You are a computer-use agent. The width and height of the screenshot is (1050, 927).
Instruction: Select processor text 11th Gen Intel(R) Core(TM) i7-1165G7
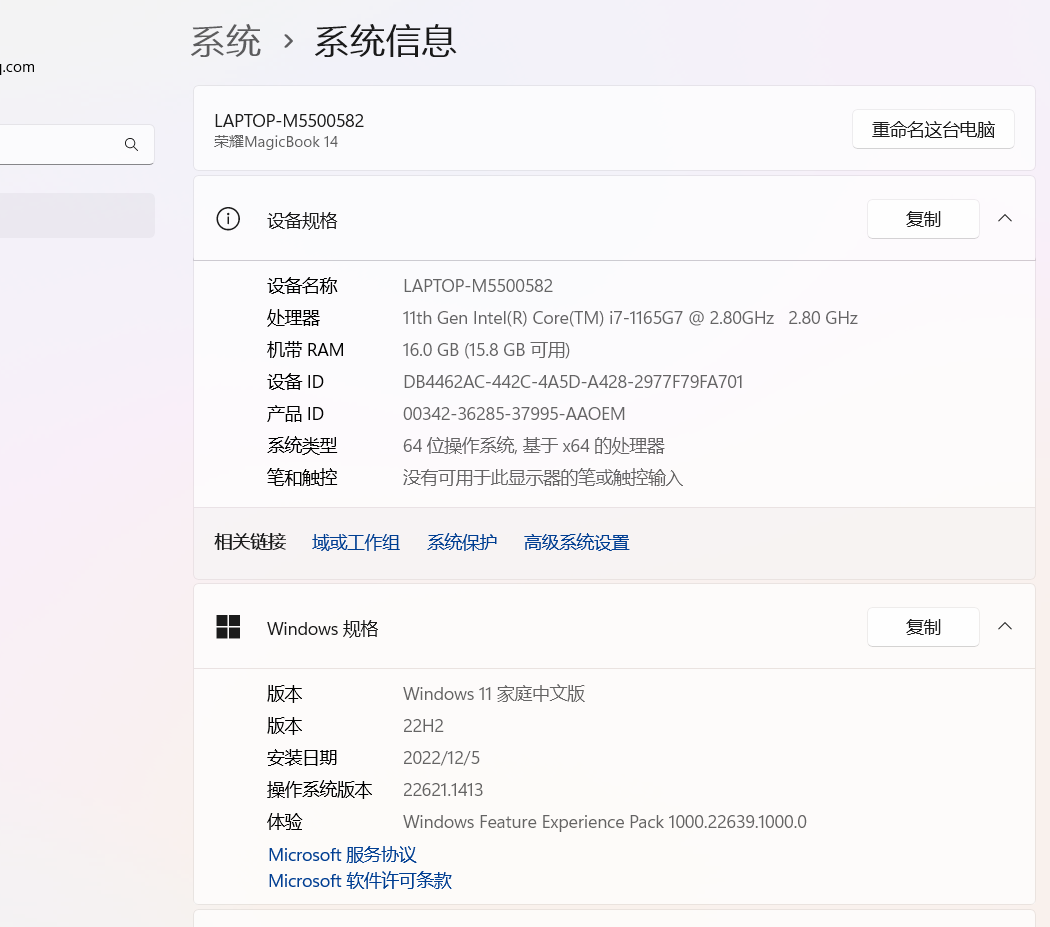point(542,318)
